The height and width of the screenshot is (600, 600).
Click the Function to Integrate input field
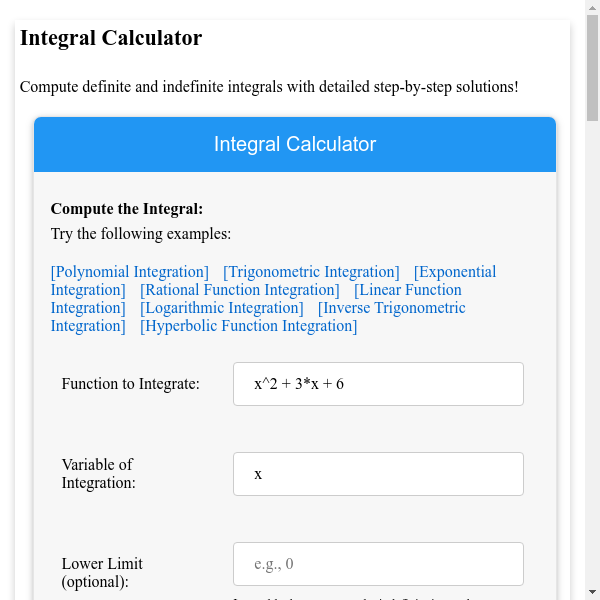pos(378,384)
